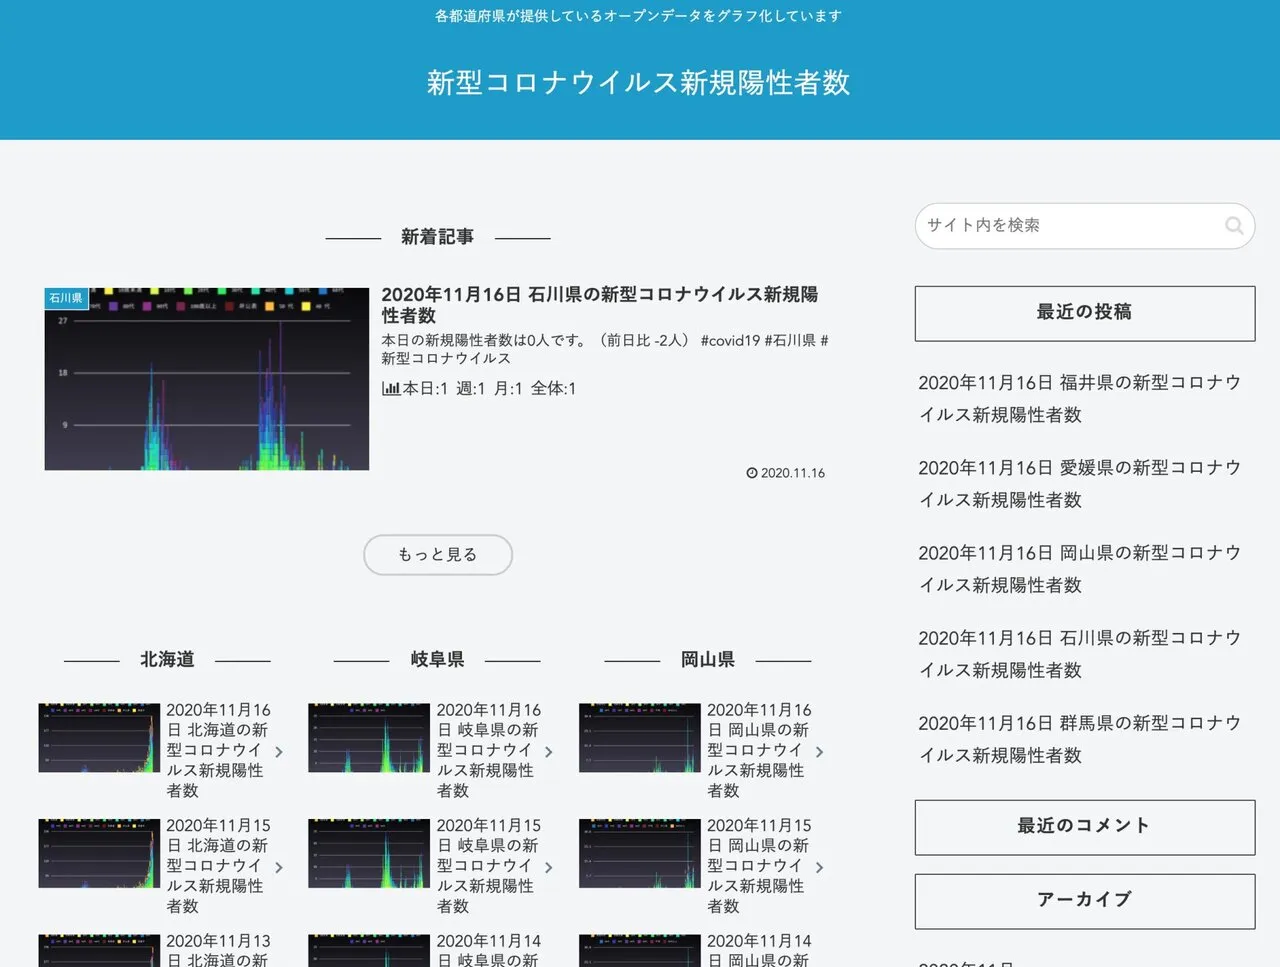
Task: Open the chevron next to 岐阜県 November 16 post
Action: point(549,752)
